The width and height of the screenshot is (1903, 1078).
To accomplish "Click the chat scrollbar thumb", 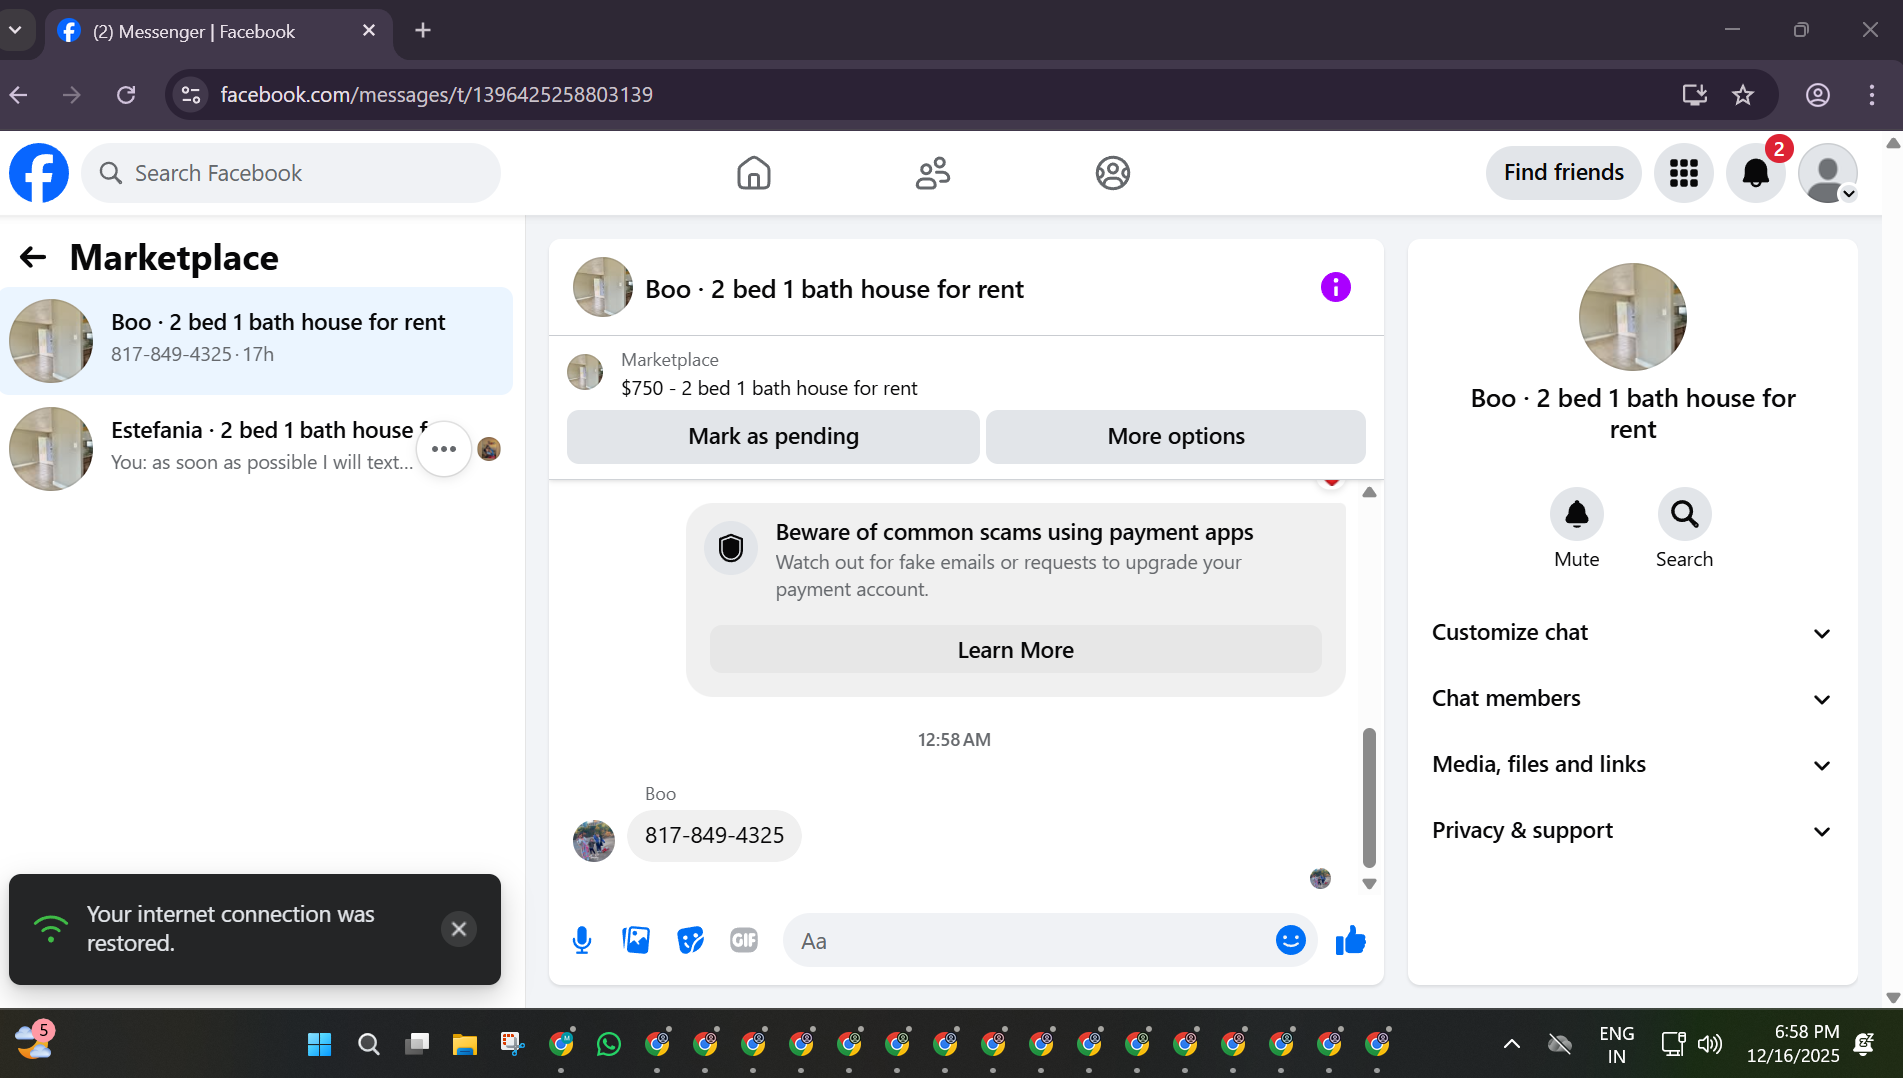I will tap(1369, 798).
